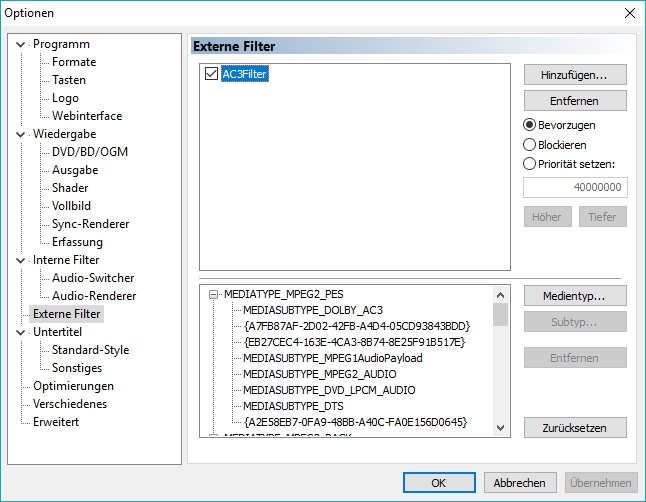This screenshot has width=646, height=502.
Task: Select the Untertitel tree item
Action: click(x=57, y=332)
